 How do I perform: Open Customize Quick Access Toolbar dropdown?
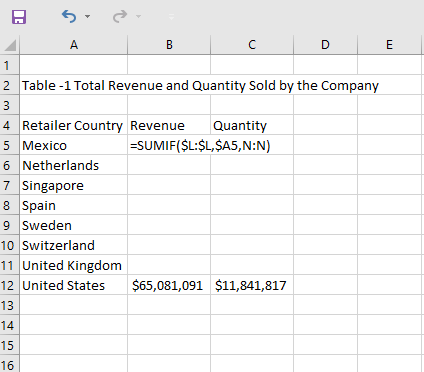[171, 17]
